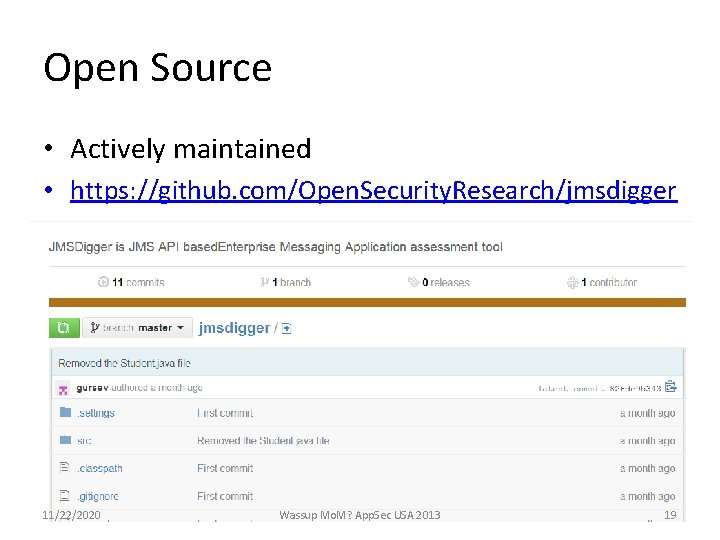Click the branch fork icon in stats bar

tap(264, 282)
